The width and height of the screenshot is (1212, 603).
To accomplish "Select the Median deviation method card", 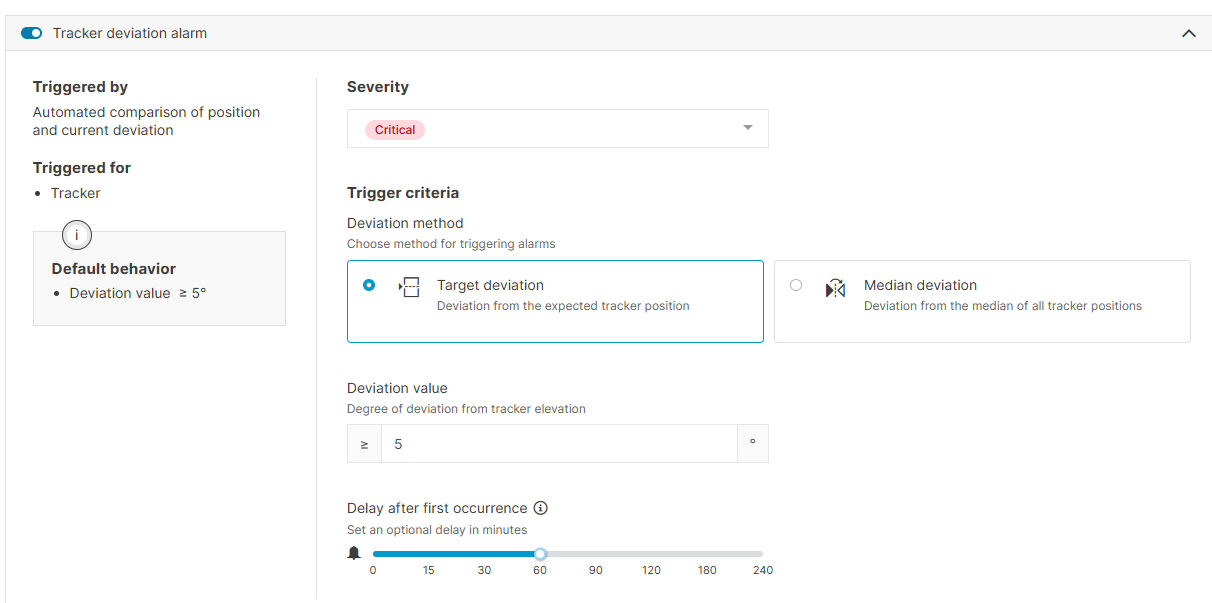I will click(x=981, y=301).
